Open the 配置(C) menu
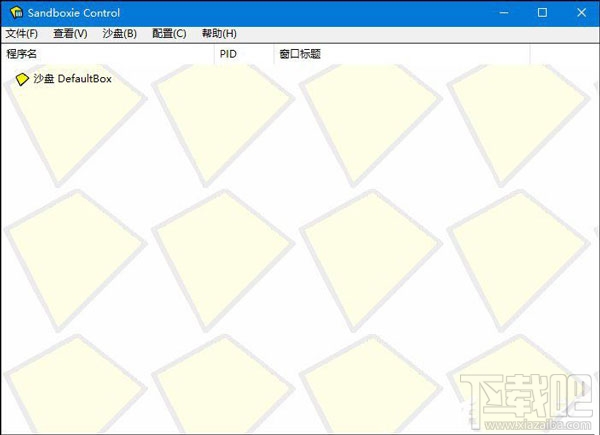Viewport: 600px width, 435px height. coord(169,34)
